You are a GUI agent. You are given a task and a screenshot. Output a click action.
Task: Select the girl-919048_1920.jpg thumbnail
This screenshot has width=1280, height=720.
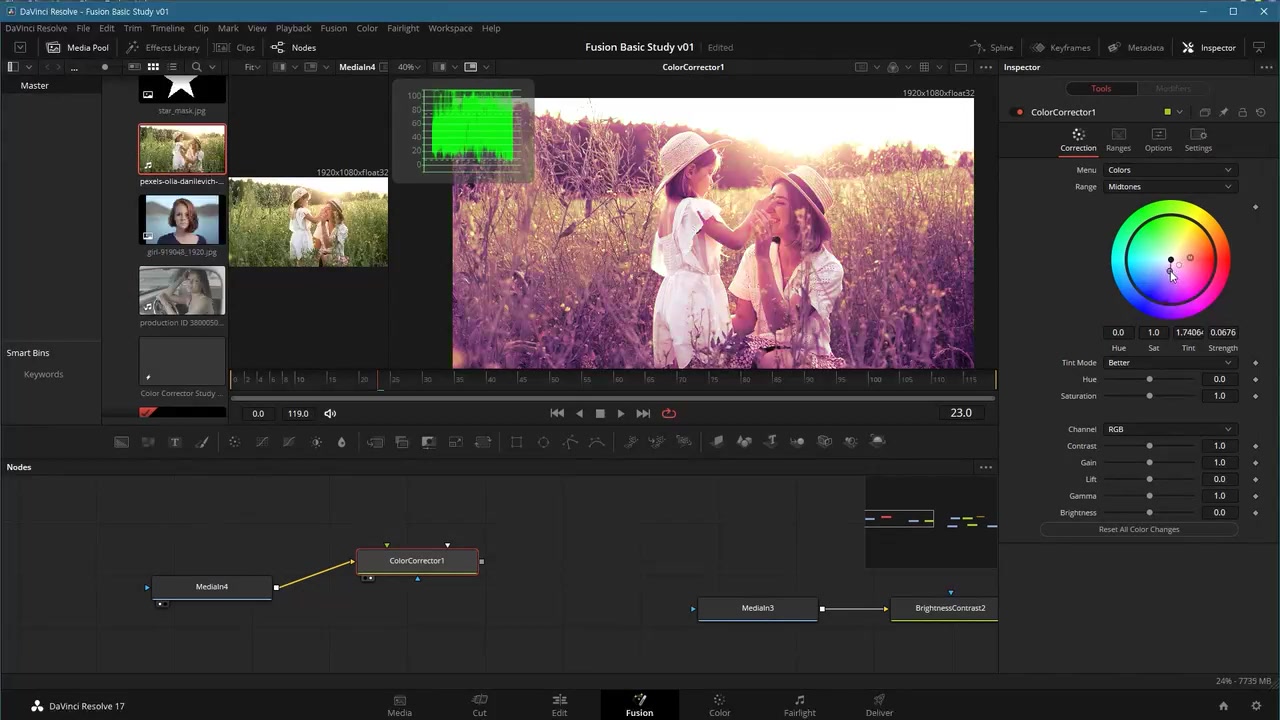coord(182,219)
